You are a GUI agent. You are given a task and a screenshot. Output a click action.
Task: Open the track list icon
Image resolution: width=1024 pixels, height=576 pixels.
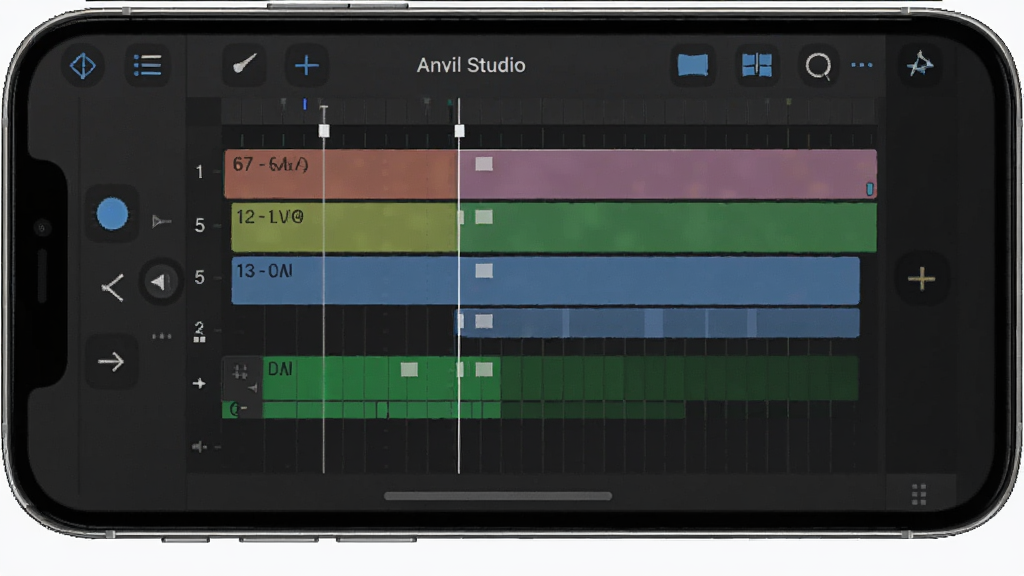(x=148, y=65)
